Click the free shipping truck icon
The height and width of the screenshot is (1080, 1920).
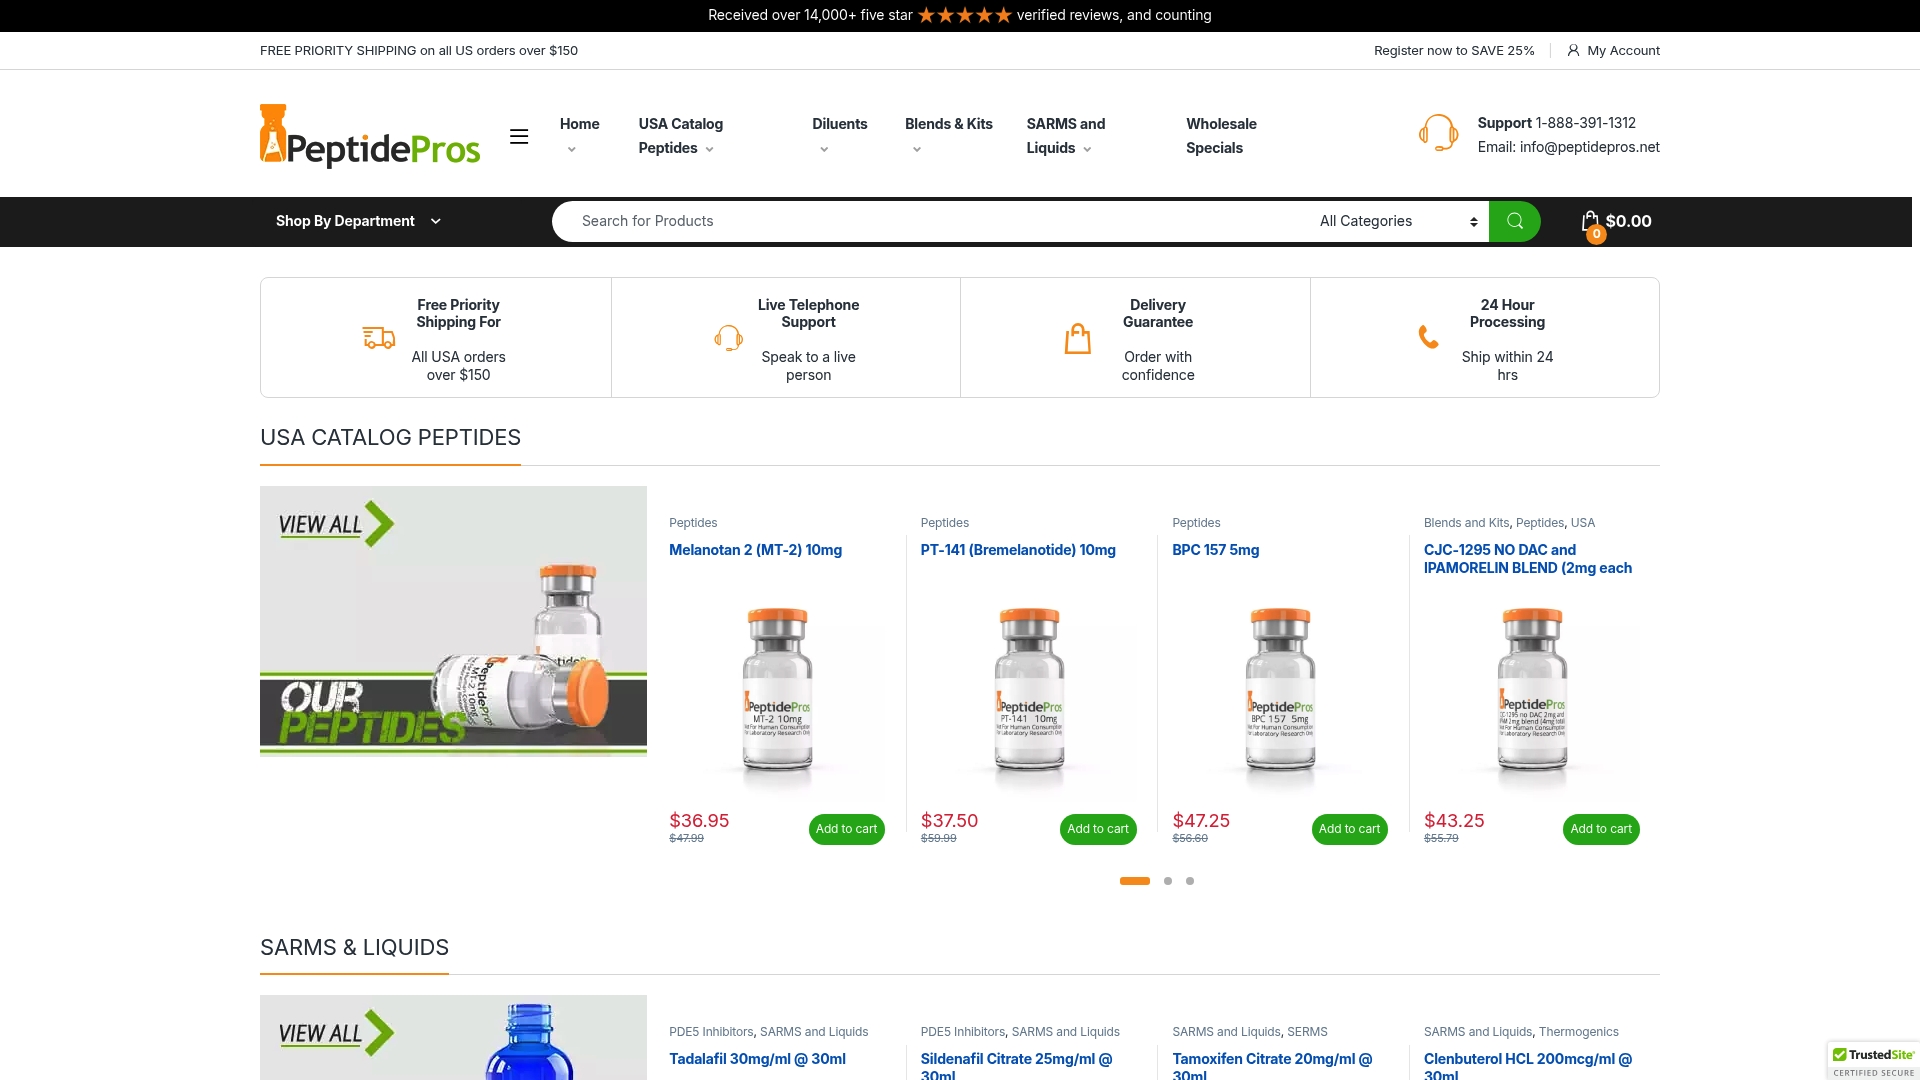377,337
